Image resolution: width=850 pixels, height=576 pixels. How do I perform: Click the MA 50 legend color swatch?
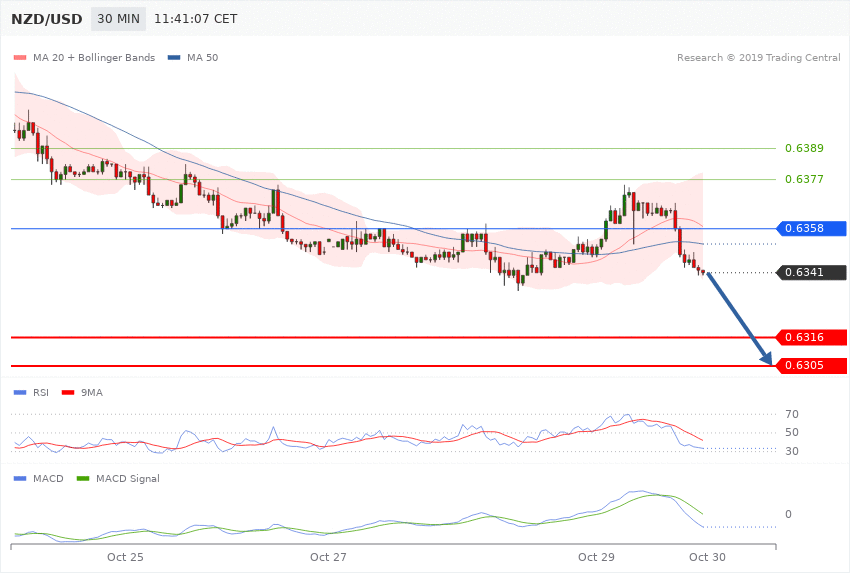point(174,57)
